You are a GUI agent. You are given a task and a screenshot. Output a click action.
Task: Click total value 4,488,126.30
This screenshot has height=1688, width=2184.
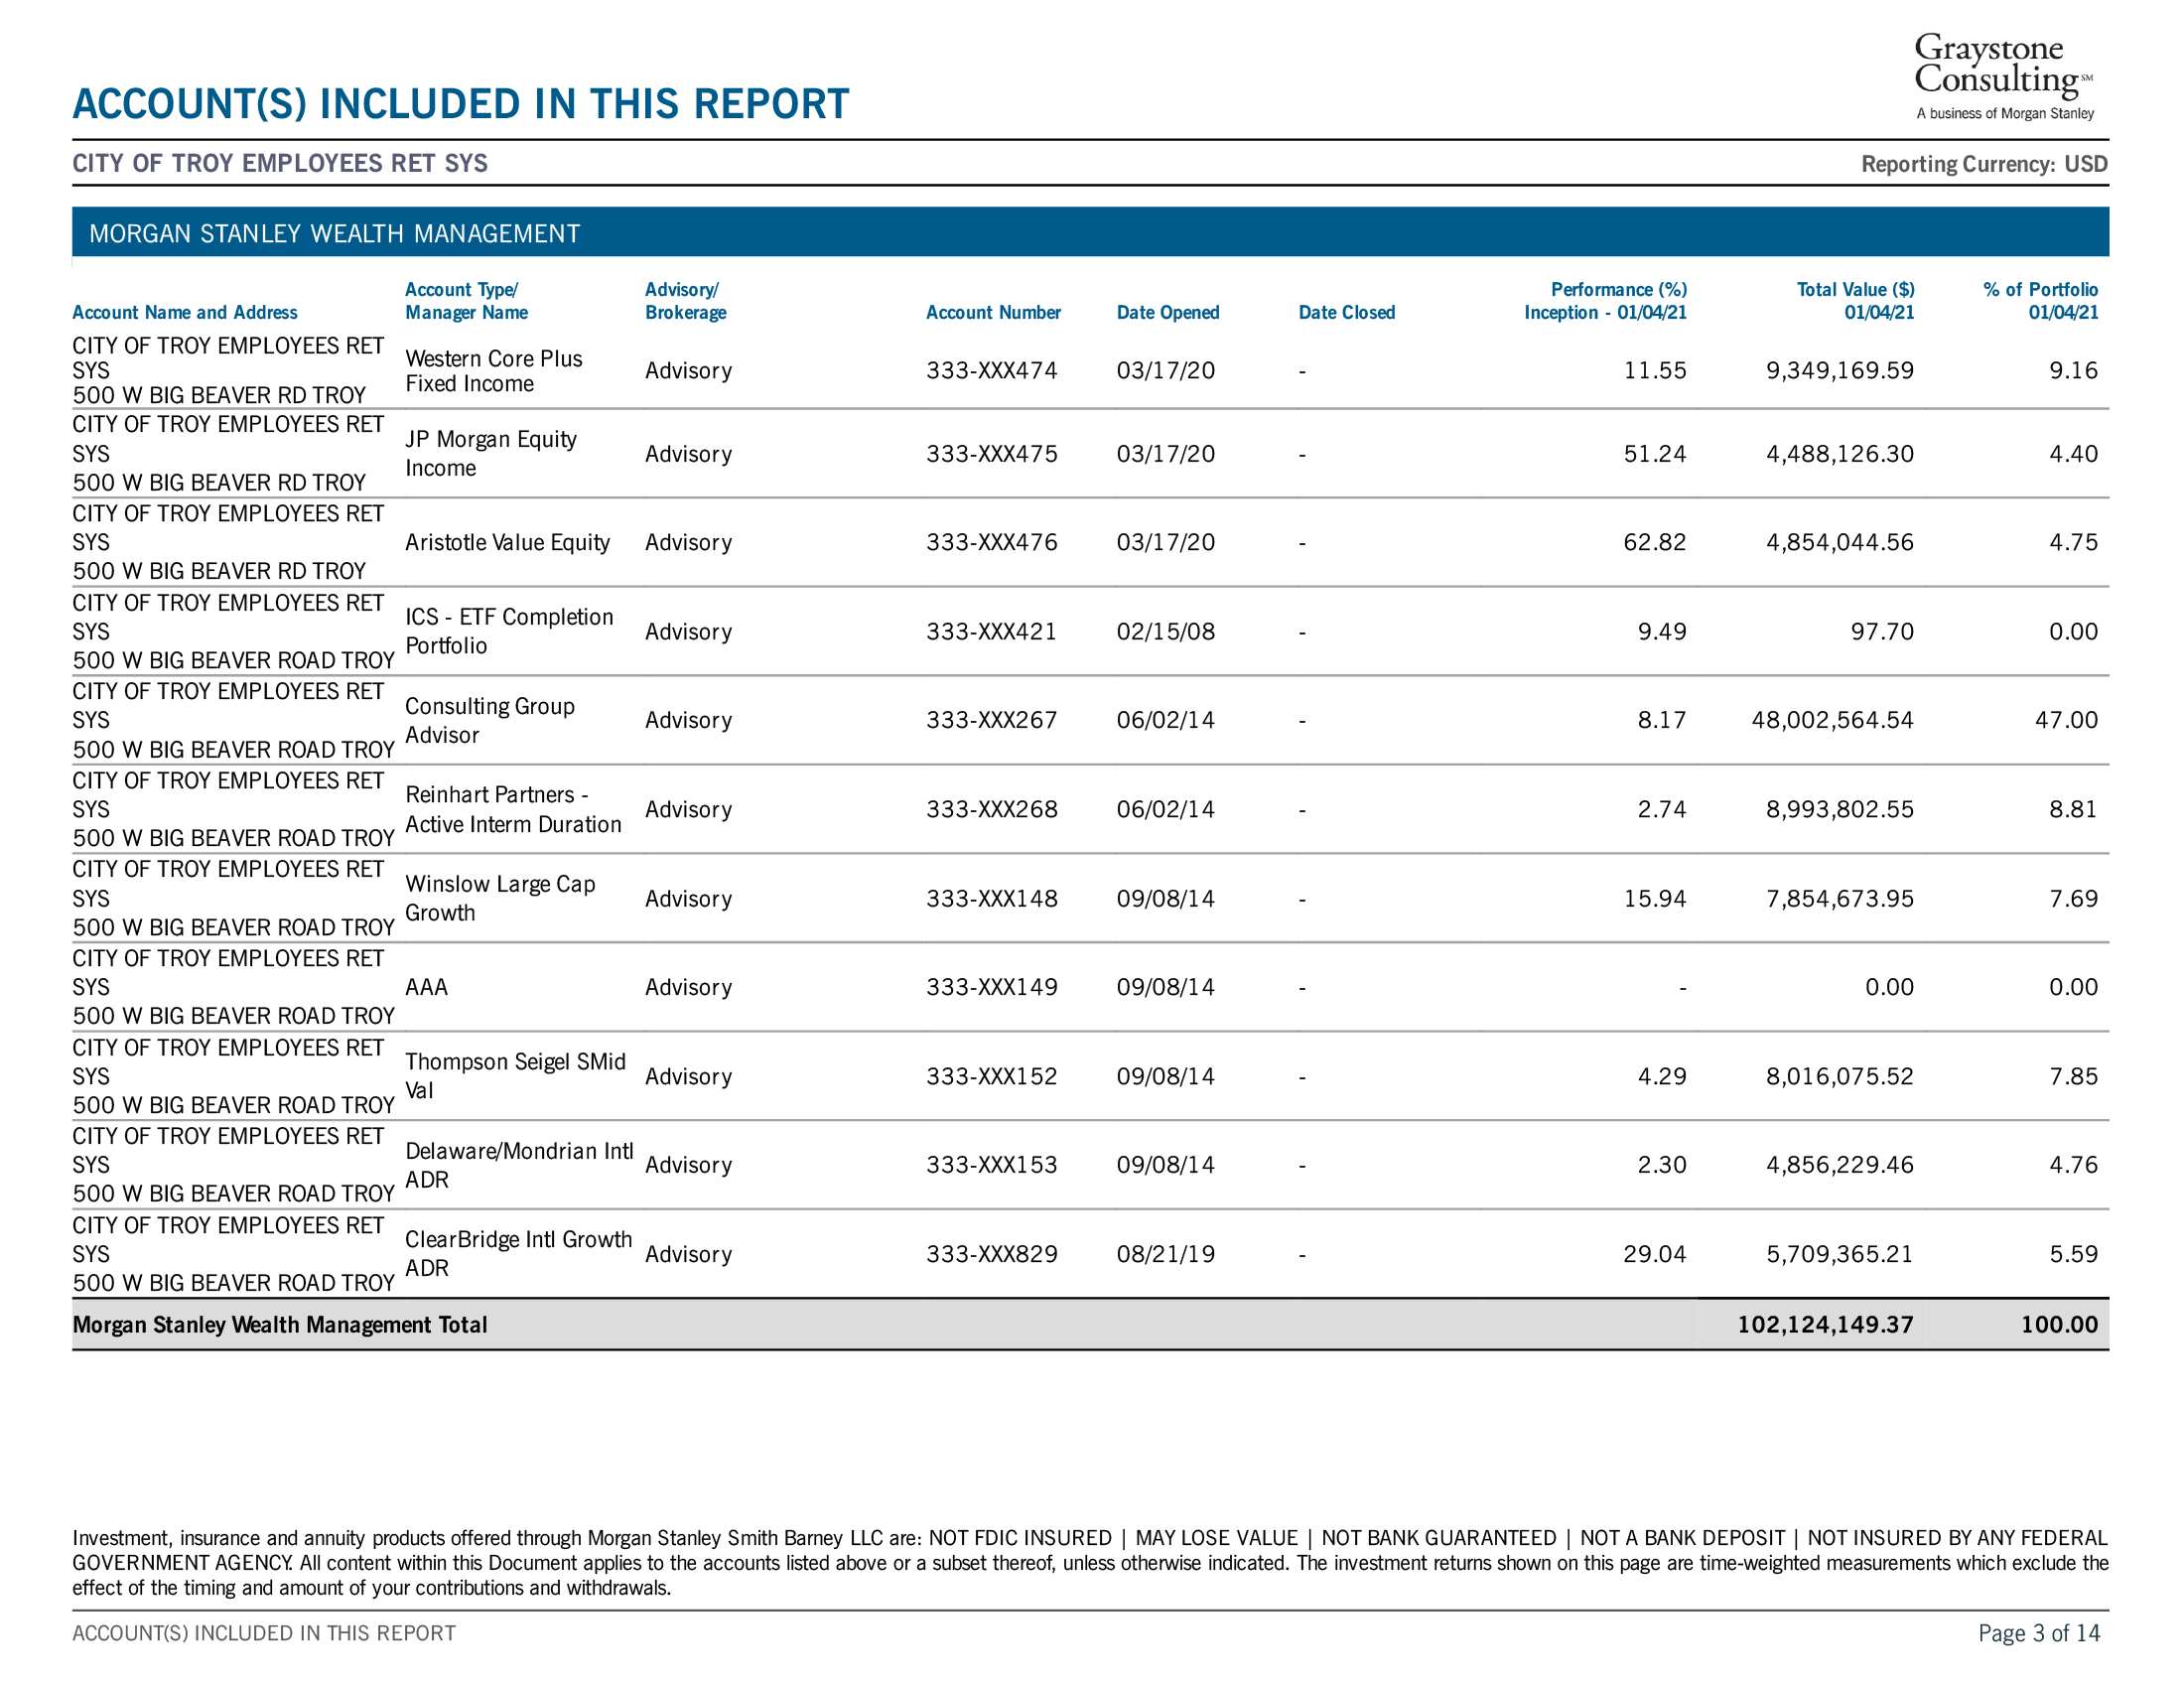point(1840,454)
